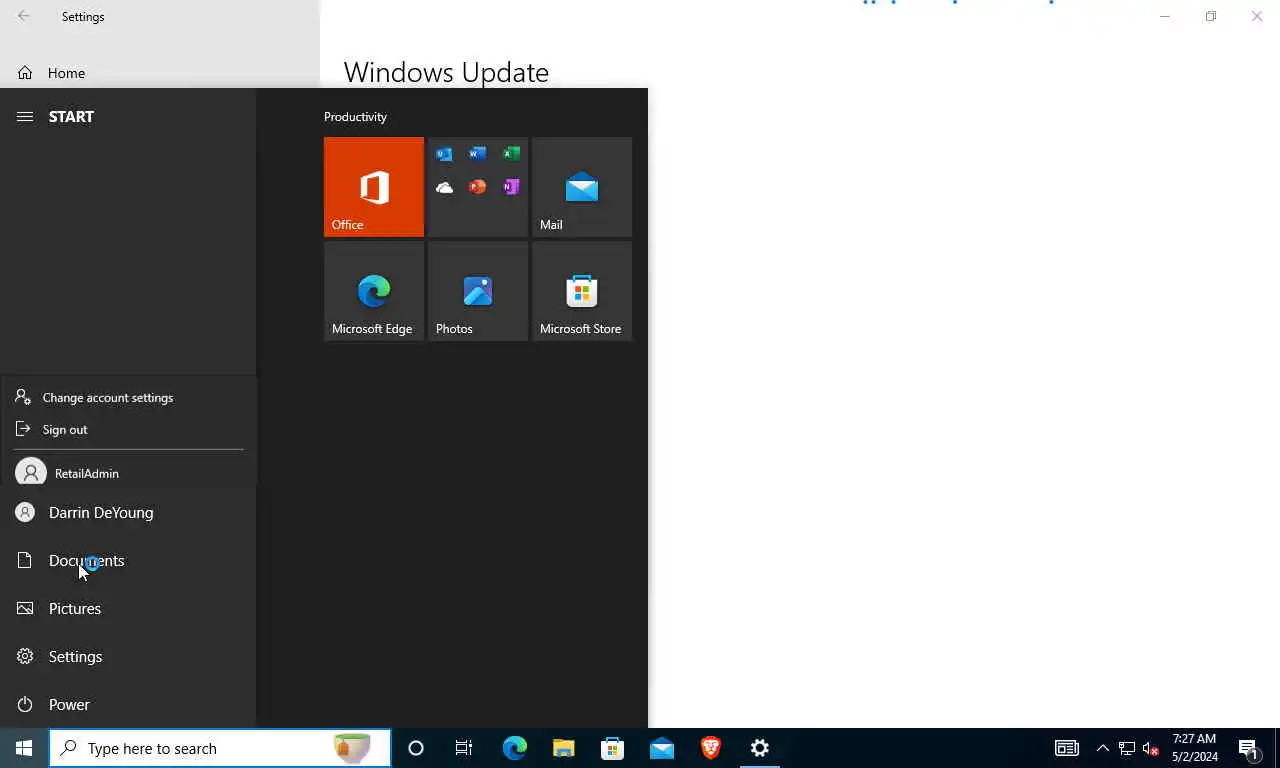Open the Power options
The width and height of the screenshot is (1280, 768).
(128, 704)
